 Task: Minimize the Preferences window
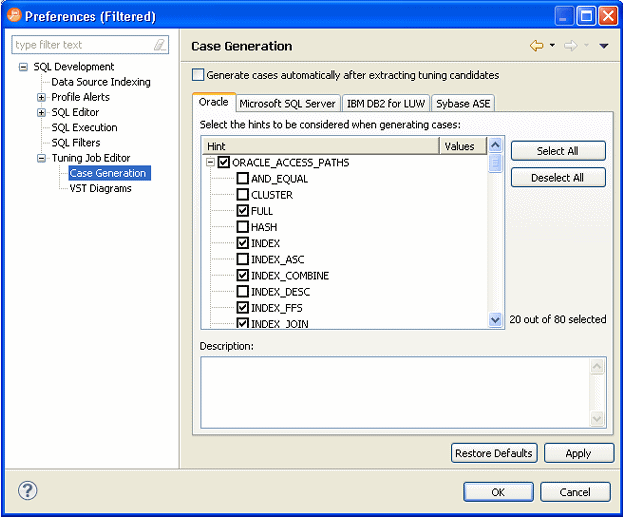tap(564, 16)
